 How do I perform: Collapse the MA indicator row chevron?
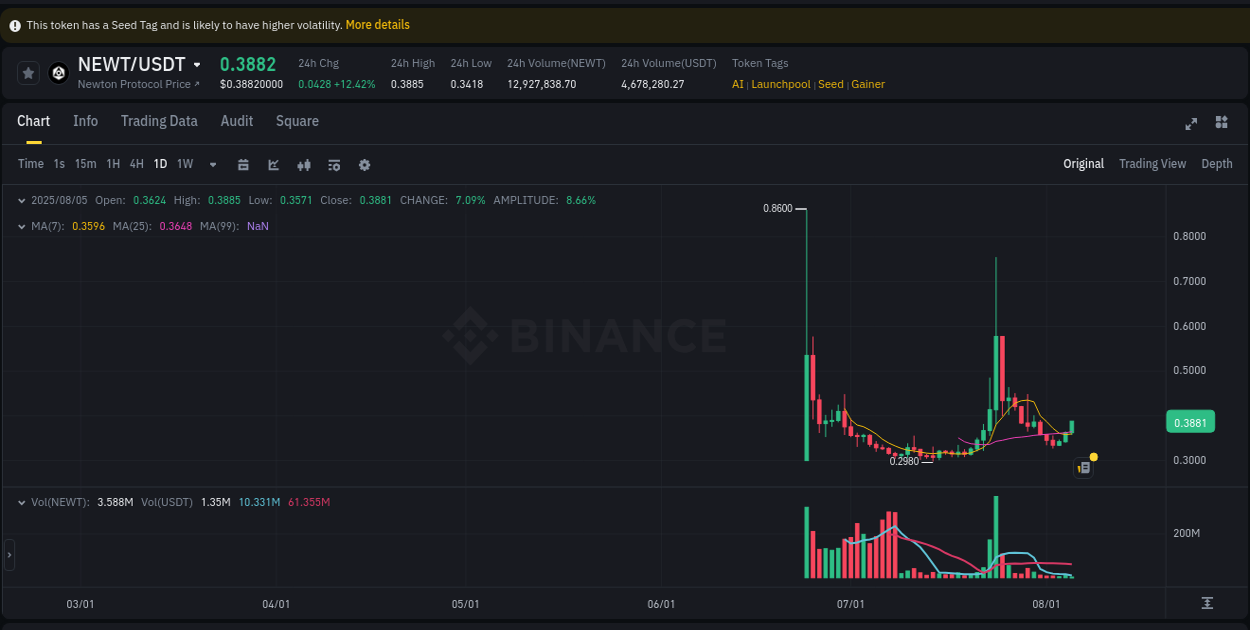[20, 226]
